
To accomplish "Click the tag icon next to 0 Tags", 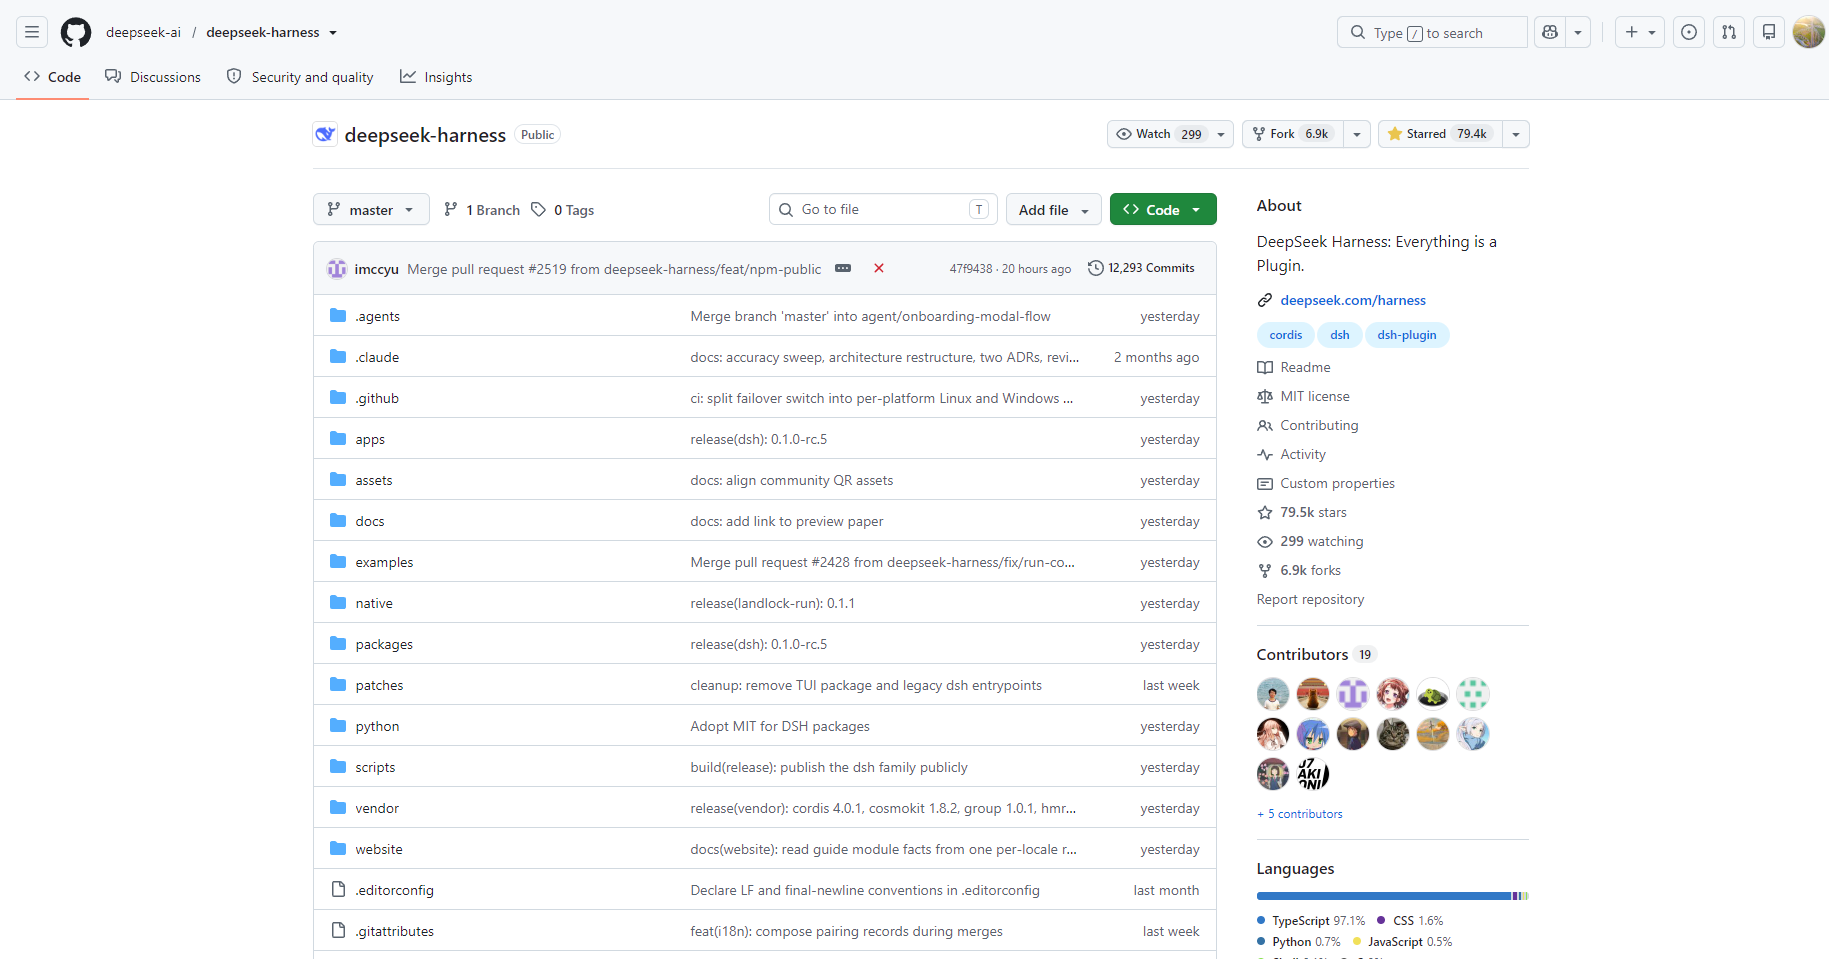I will pyautogui.click(x=538, y=209).
